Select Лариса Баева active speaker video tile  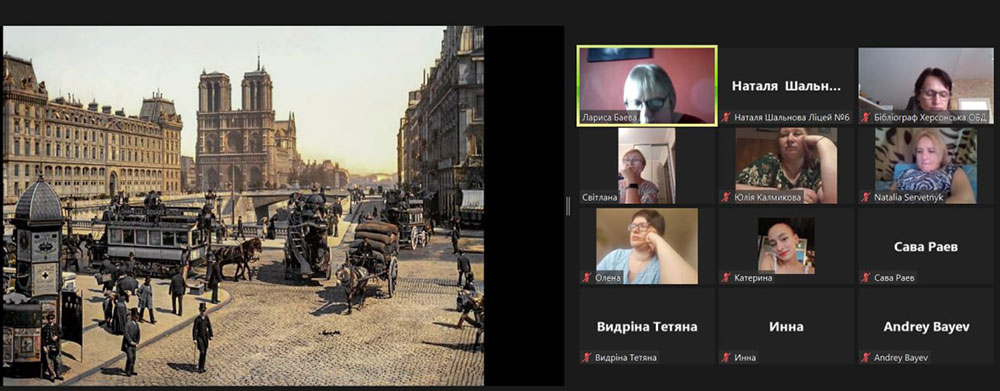(x=647, y=85)
